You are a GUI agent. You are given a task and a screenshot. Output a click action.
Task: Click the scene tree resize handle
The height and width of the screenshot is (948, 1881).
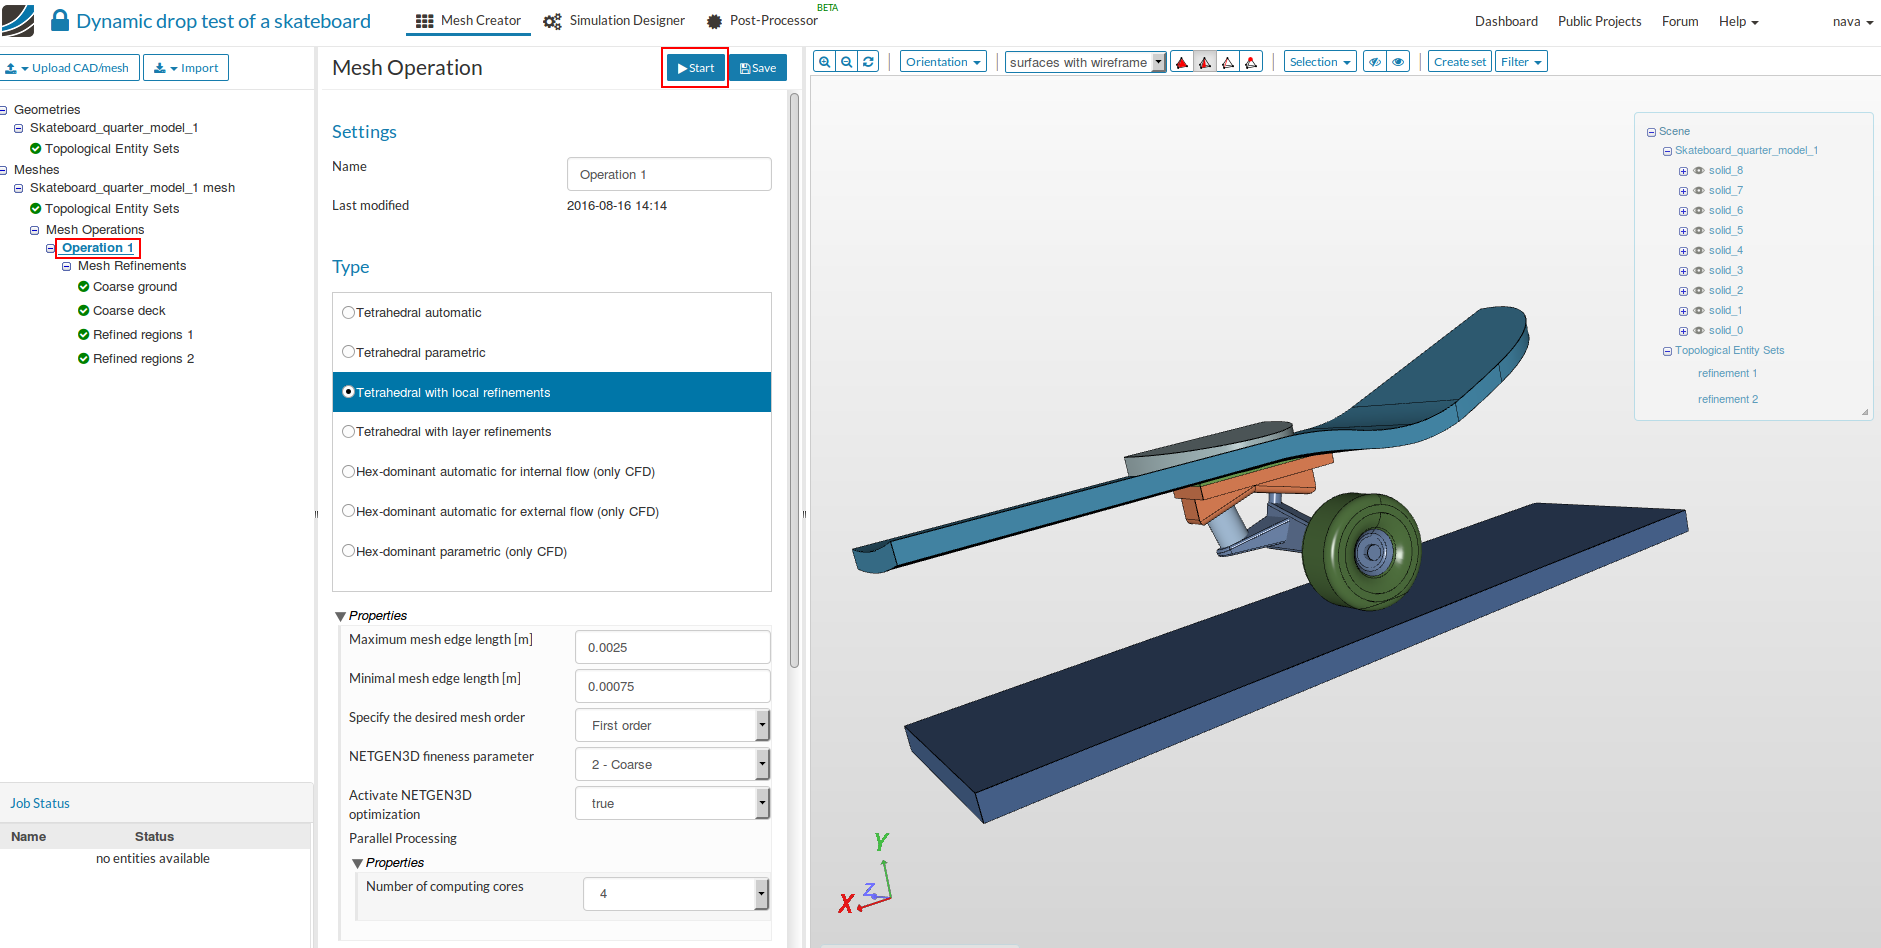click(x=1865, y=412)
